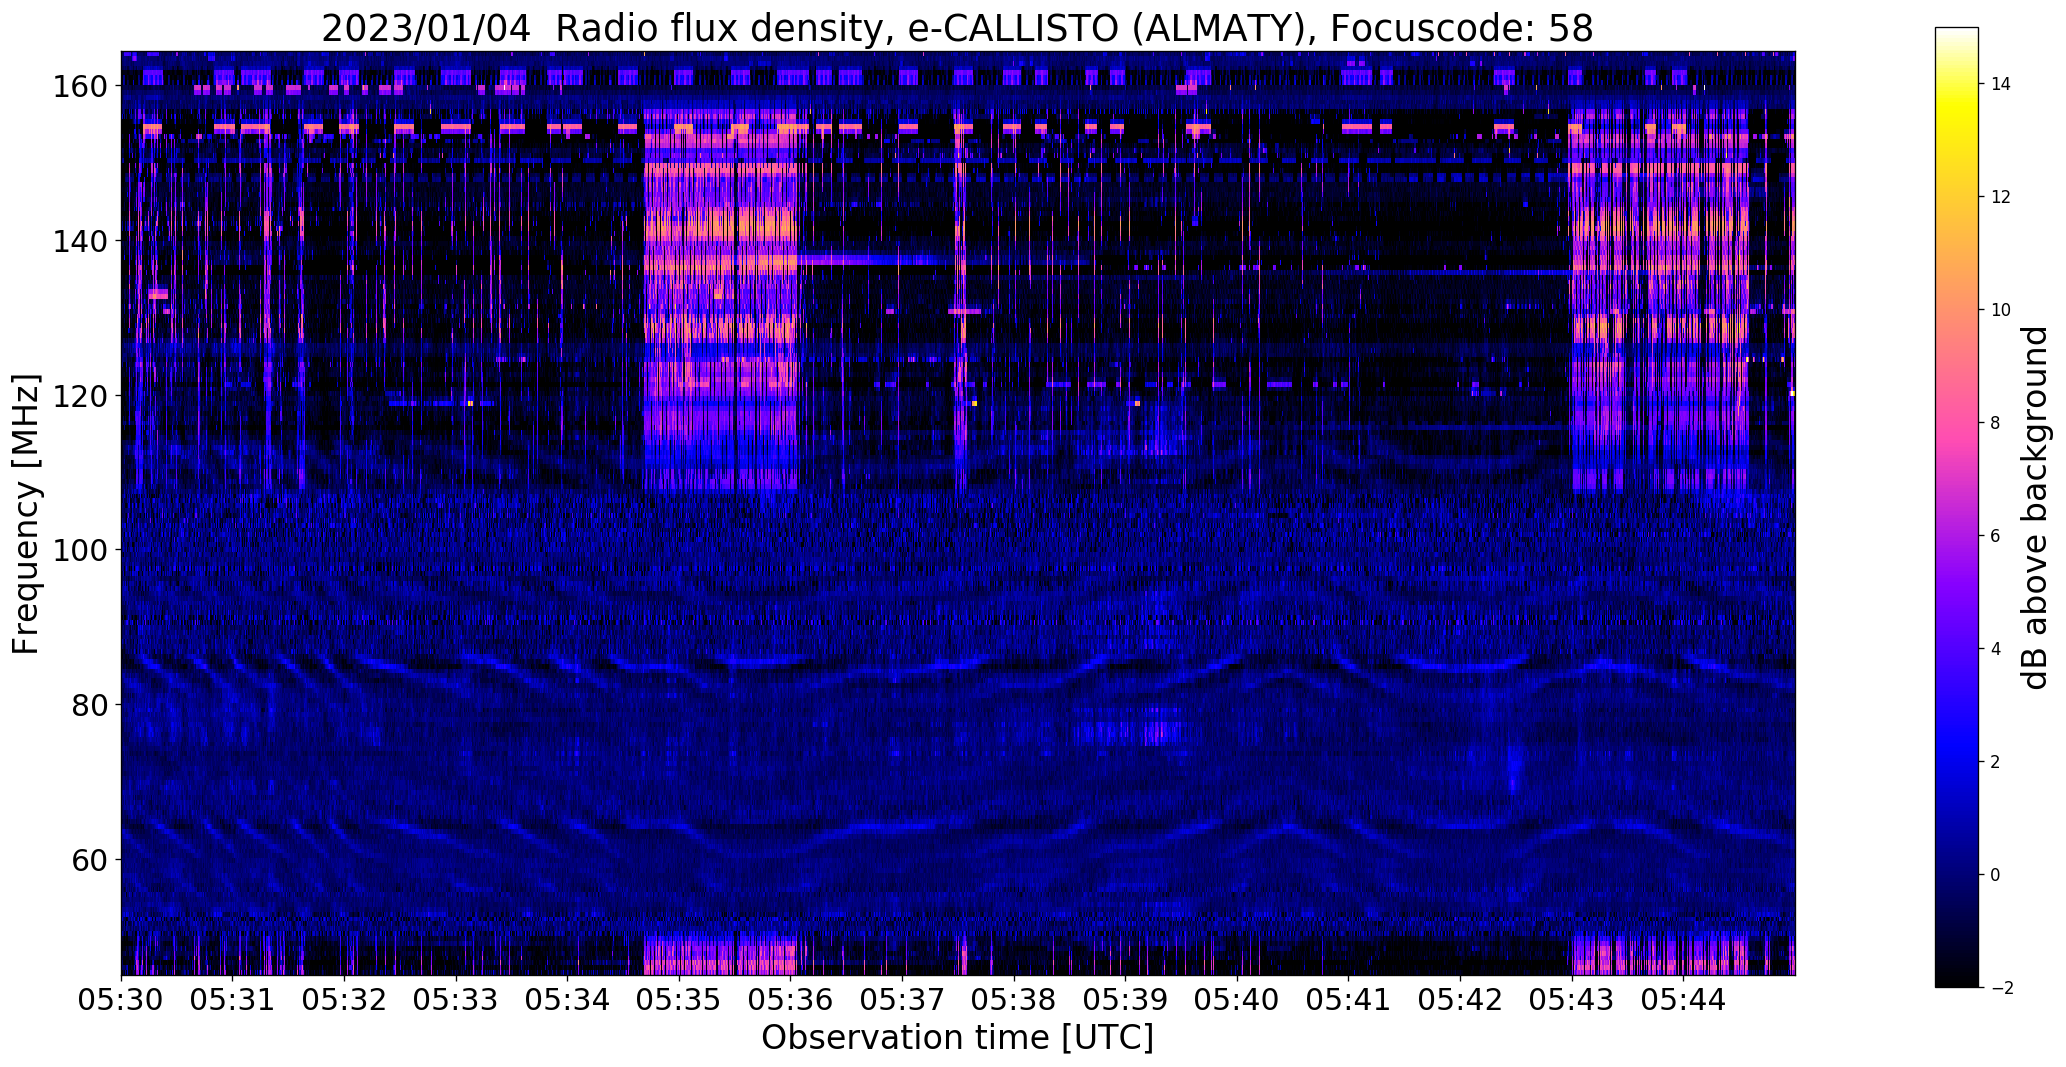Click the colorbar tick label 2

[1995, 762]
